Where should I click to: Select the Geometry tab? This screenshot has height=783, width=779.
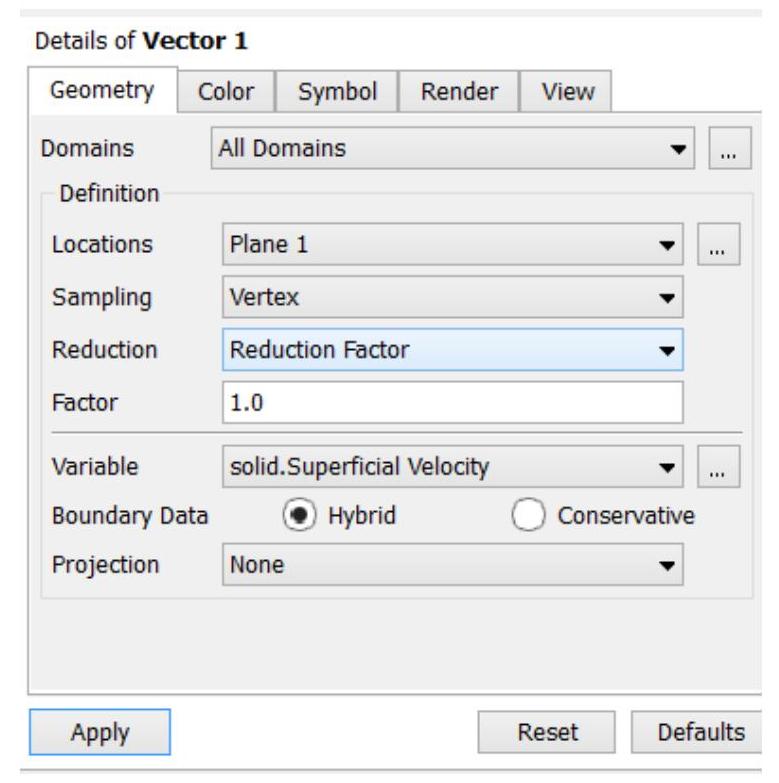coord(102,90)
